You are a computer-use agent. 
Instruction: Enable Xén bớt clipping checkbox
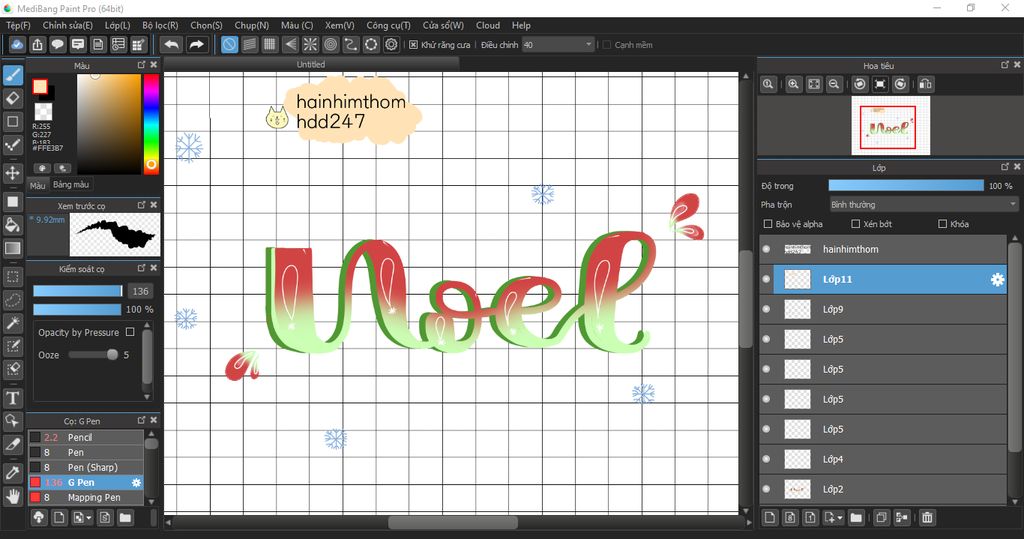pos(856,224)
